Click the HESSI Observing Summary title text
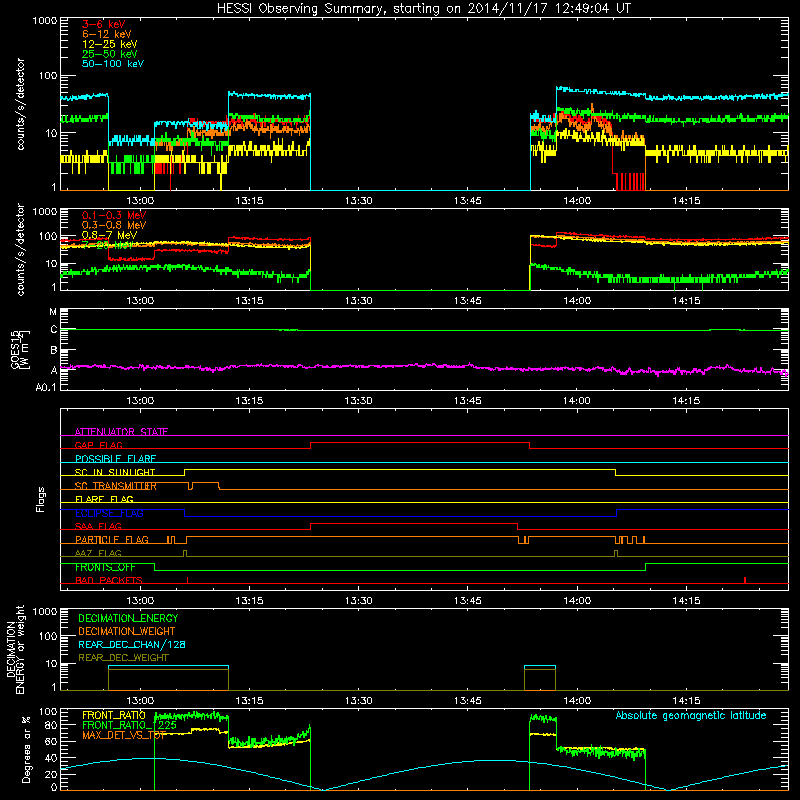 (x=423, y=9)
